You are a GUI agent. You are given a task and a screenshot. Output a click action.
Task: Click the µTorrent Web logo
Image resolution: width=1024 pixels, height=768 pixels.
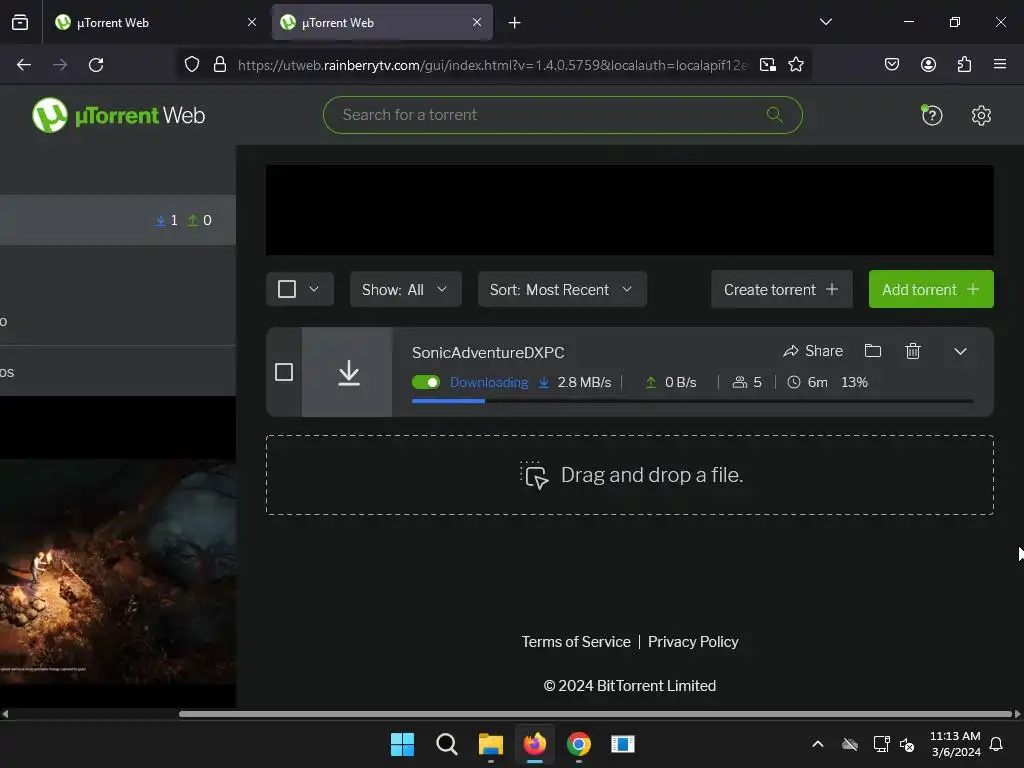119,116
